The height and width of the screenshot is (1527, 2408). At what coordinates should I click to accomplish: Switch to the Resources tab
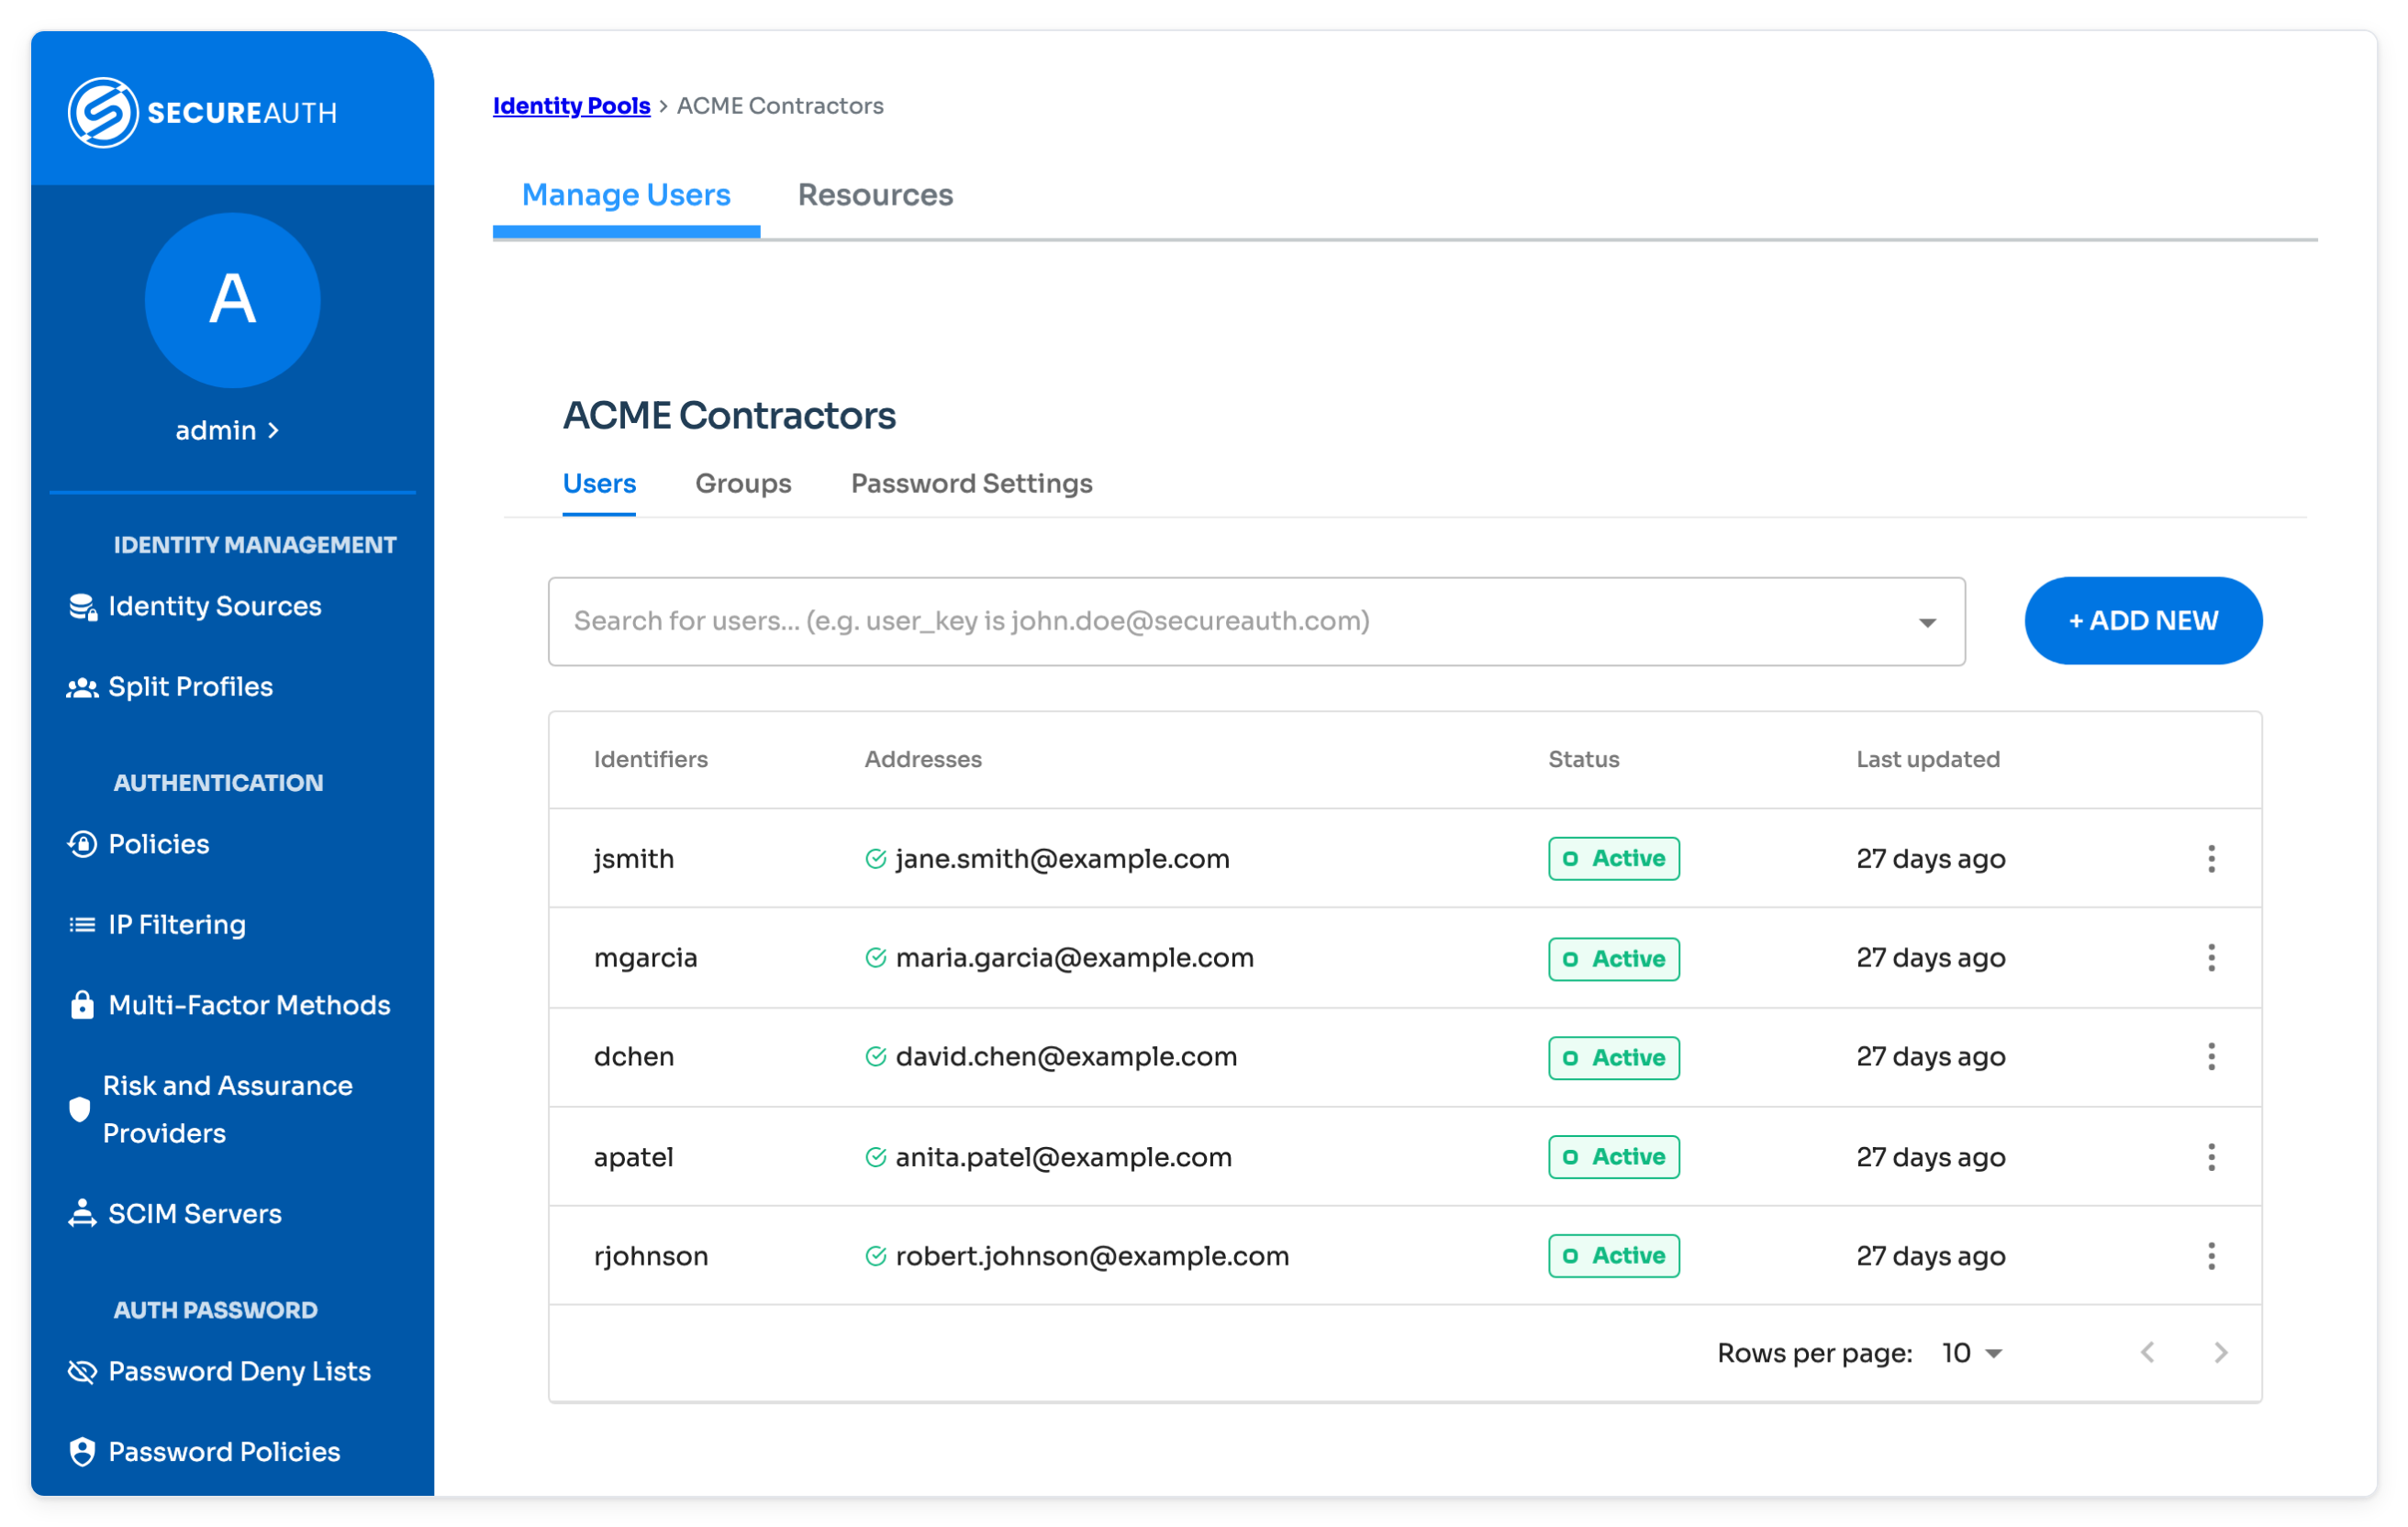pyautogui.click(x=875, y=195)
